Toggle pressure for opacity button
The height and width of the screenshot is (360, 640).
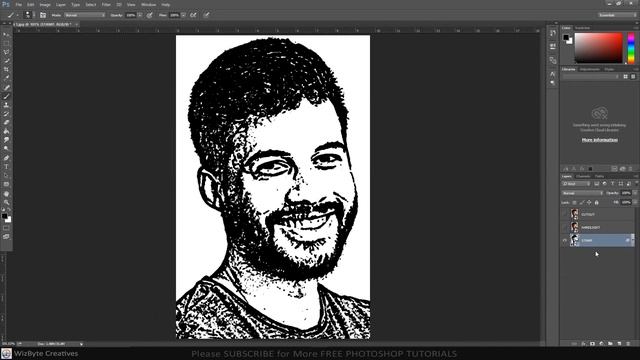[150, 15]
